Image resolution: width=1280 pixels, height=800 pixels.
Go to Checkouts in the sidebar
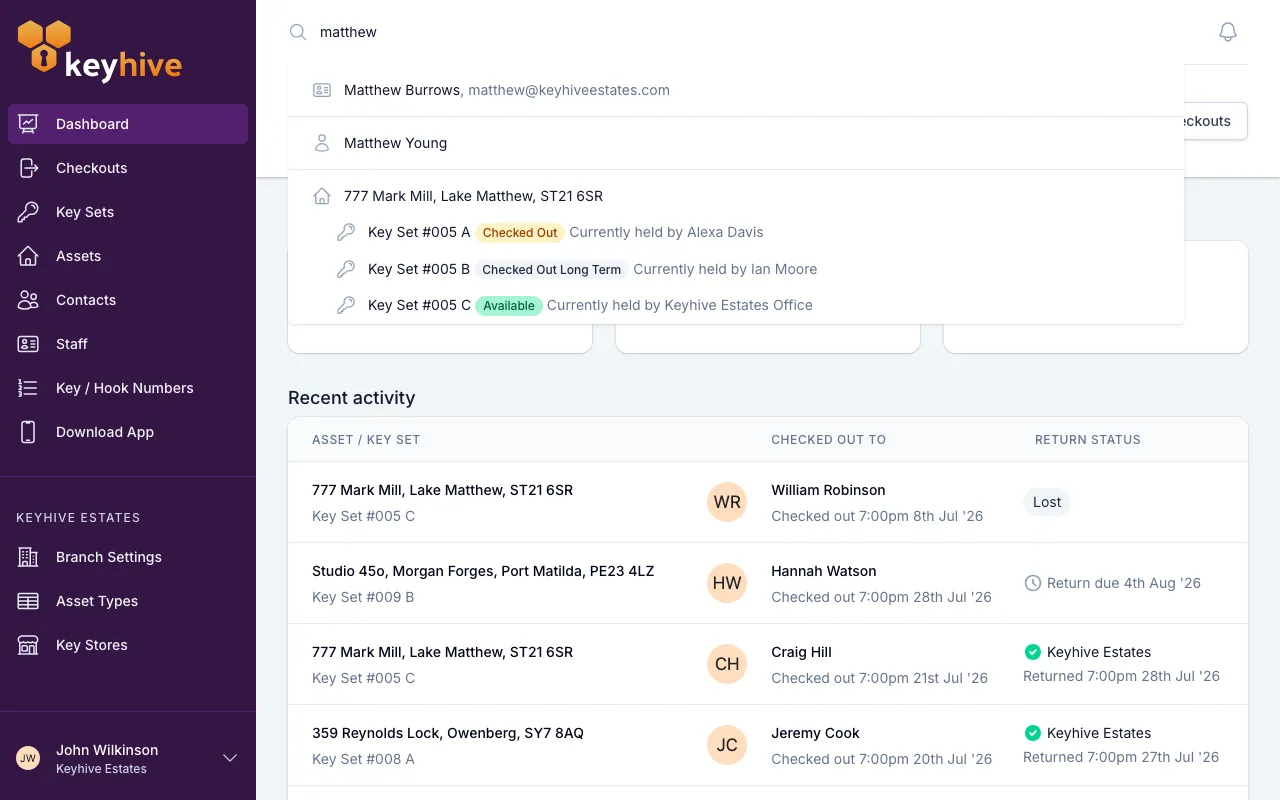pos(128,168)
